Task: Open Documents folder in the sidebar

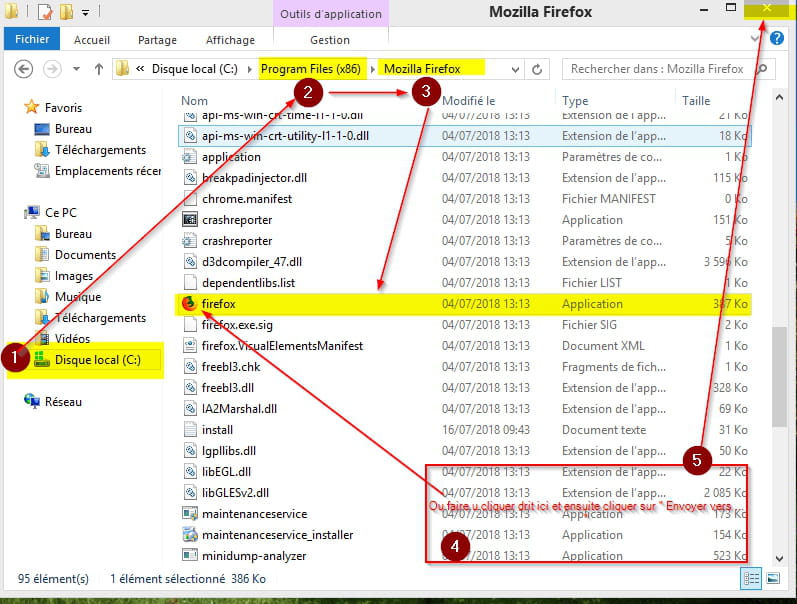Action: coord(85,255)
